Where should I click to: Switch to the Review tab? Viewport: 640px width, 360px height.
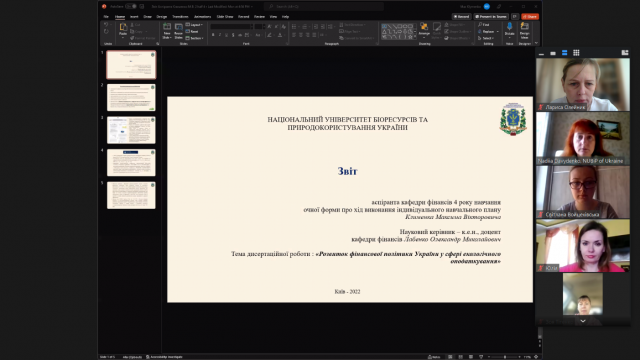tap(259, 17)
